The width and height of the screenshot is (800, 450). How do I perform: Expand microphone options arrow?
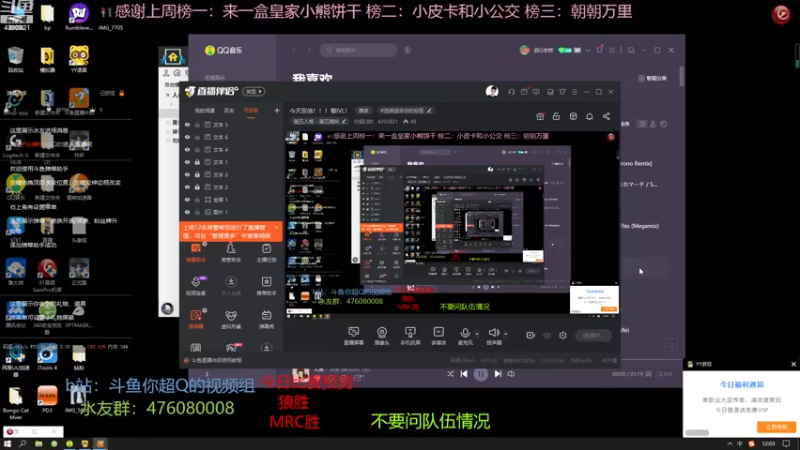pyautogui.click(x=478, y=334)
